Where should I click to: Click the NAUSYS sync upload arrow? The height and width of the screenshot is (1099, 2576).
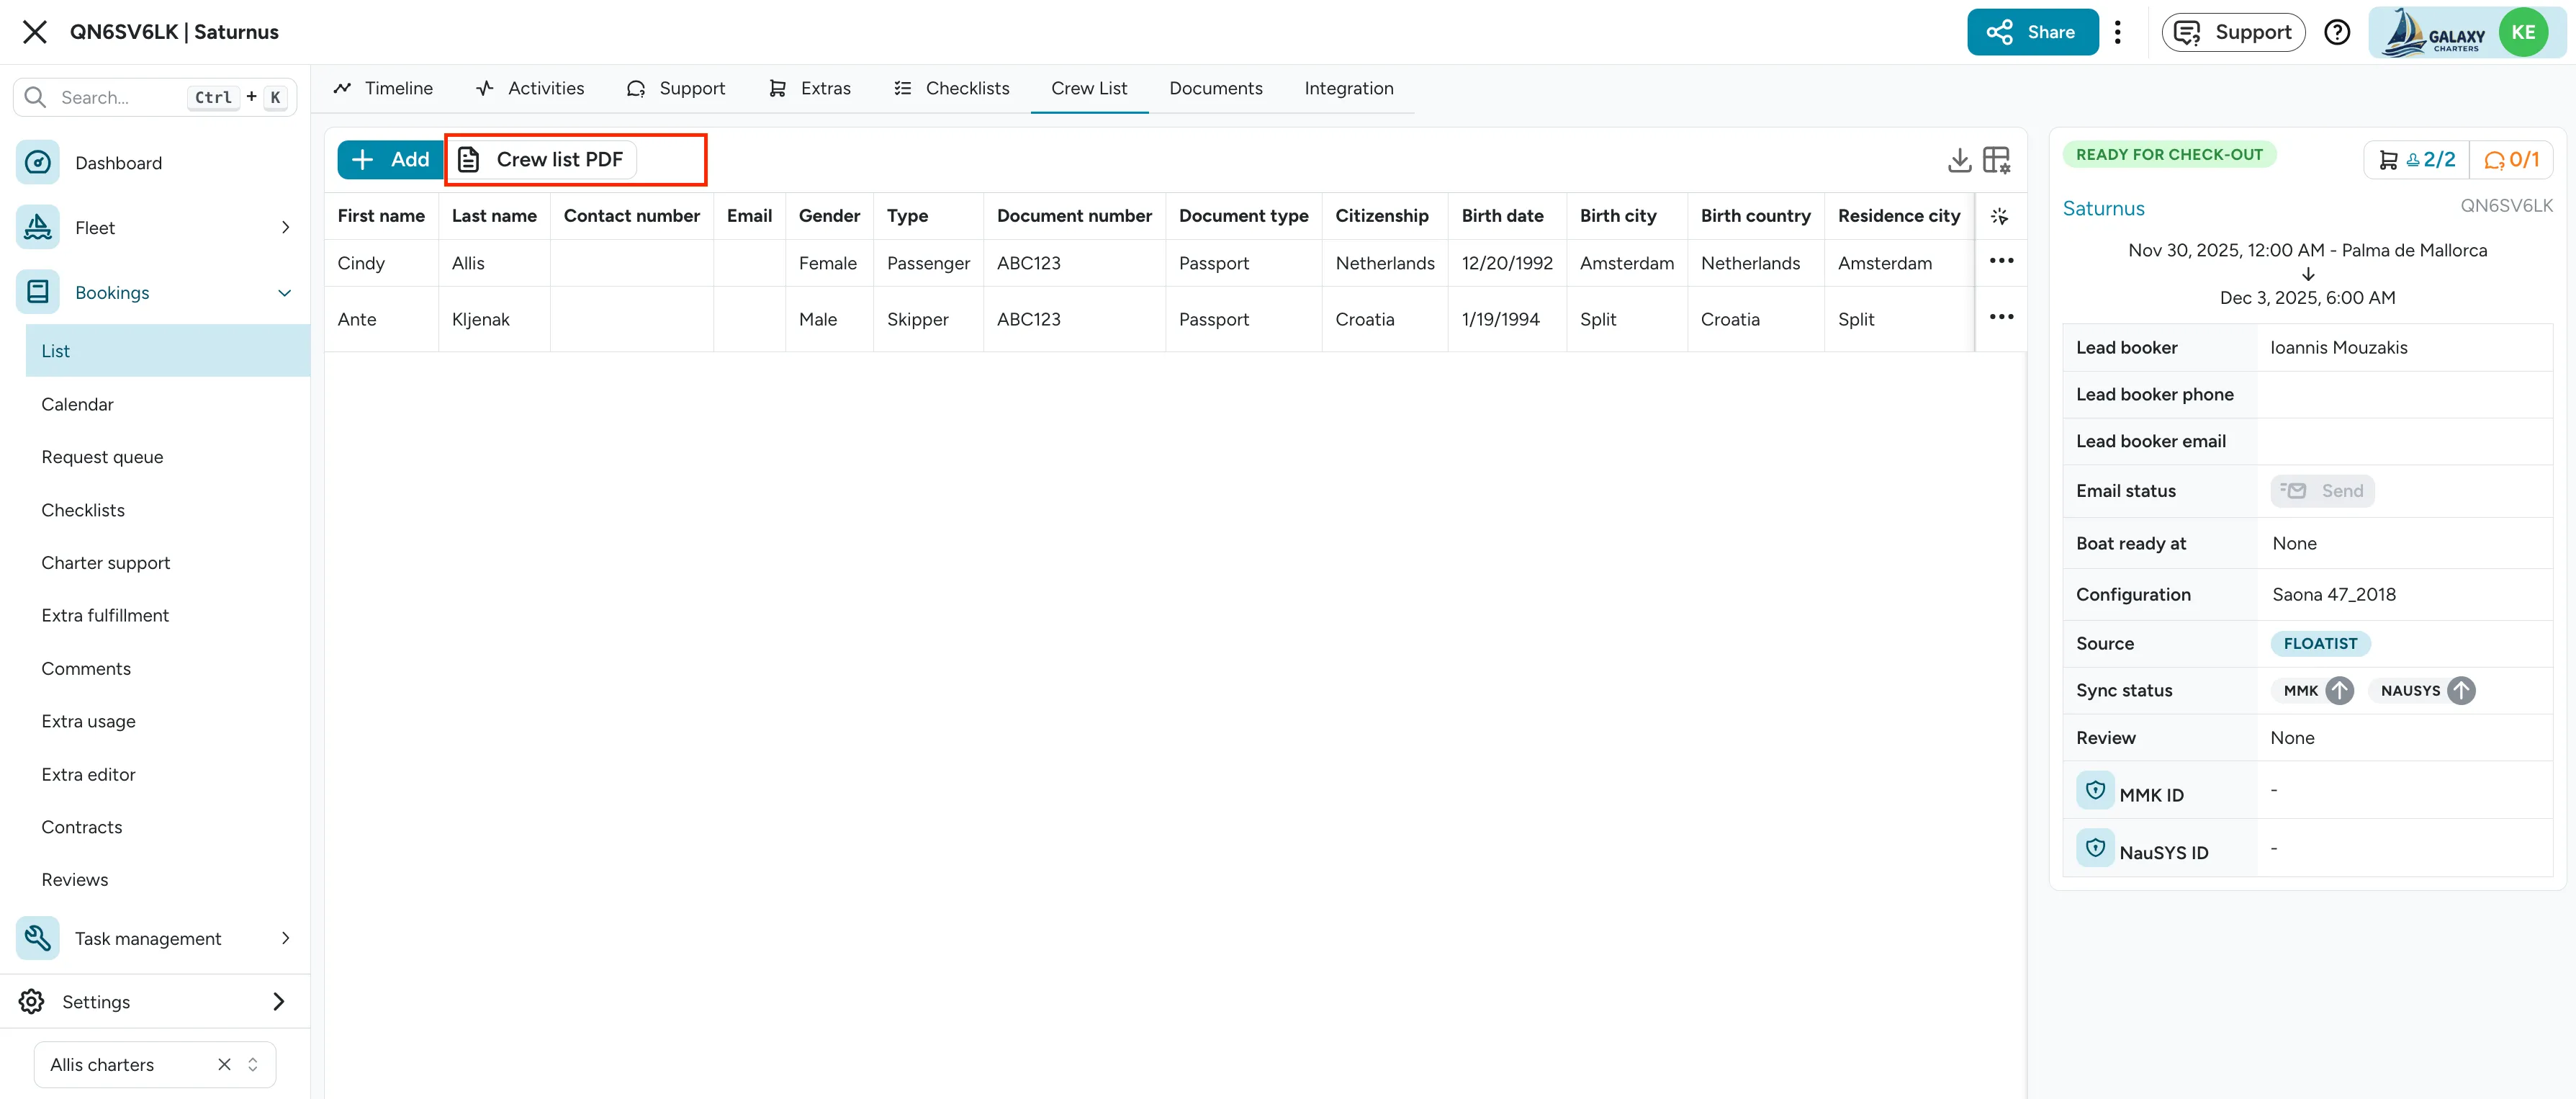coord(2461,690)
